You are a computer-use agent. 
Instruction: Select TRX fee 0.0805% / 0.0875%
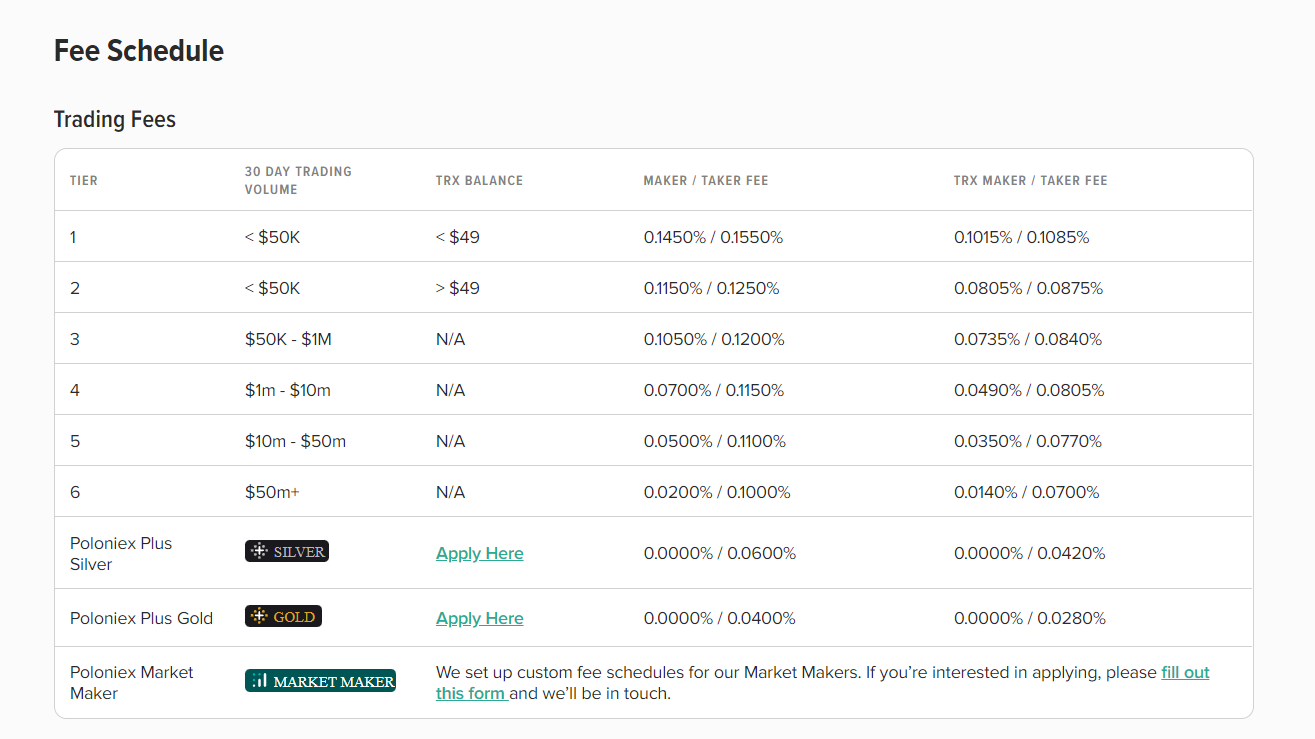(1029, 288)
